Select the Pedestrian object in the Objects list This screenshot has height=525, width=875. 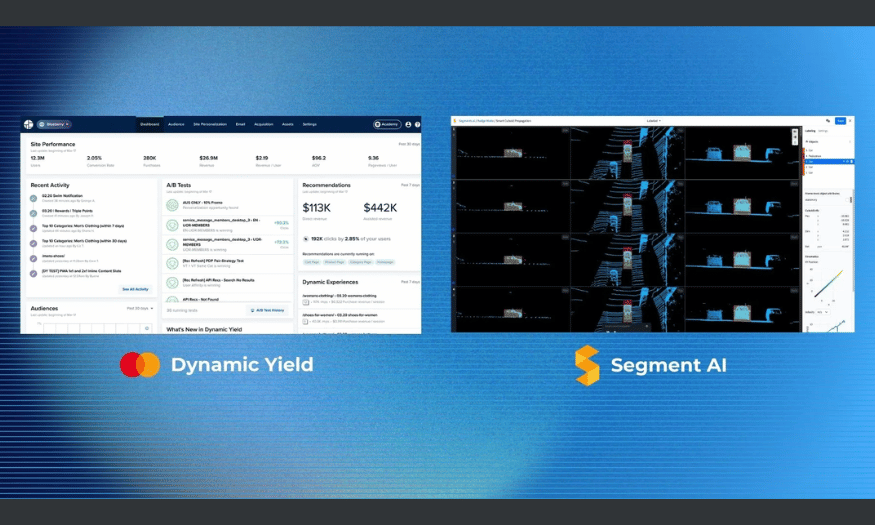point(815,156)
